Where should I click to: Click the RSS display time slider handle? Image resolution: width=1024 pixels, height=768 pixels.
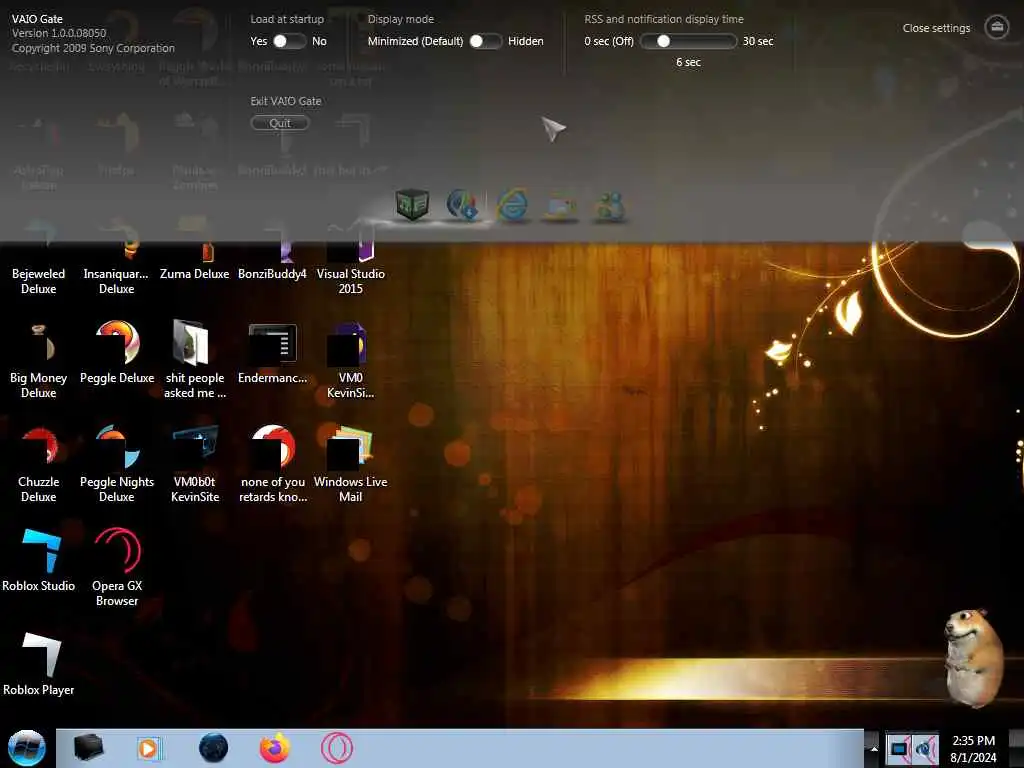pyautogui.click(x=664, y=41)
